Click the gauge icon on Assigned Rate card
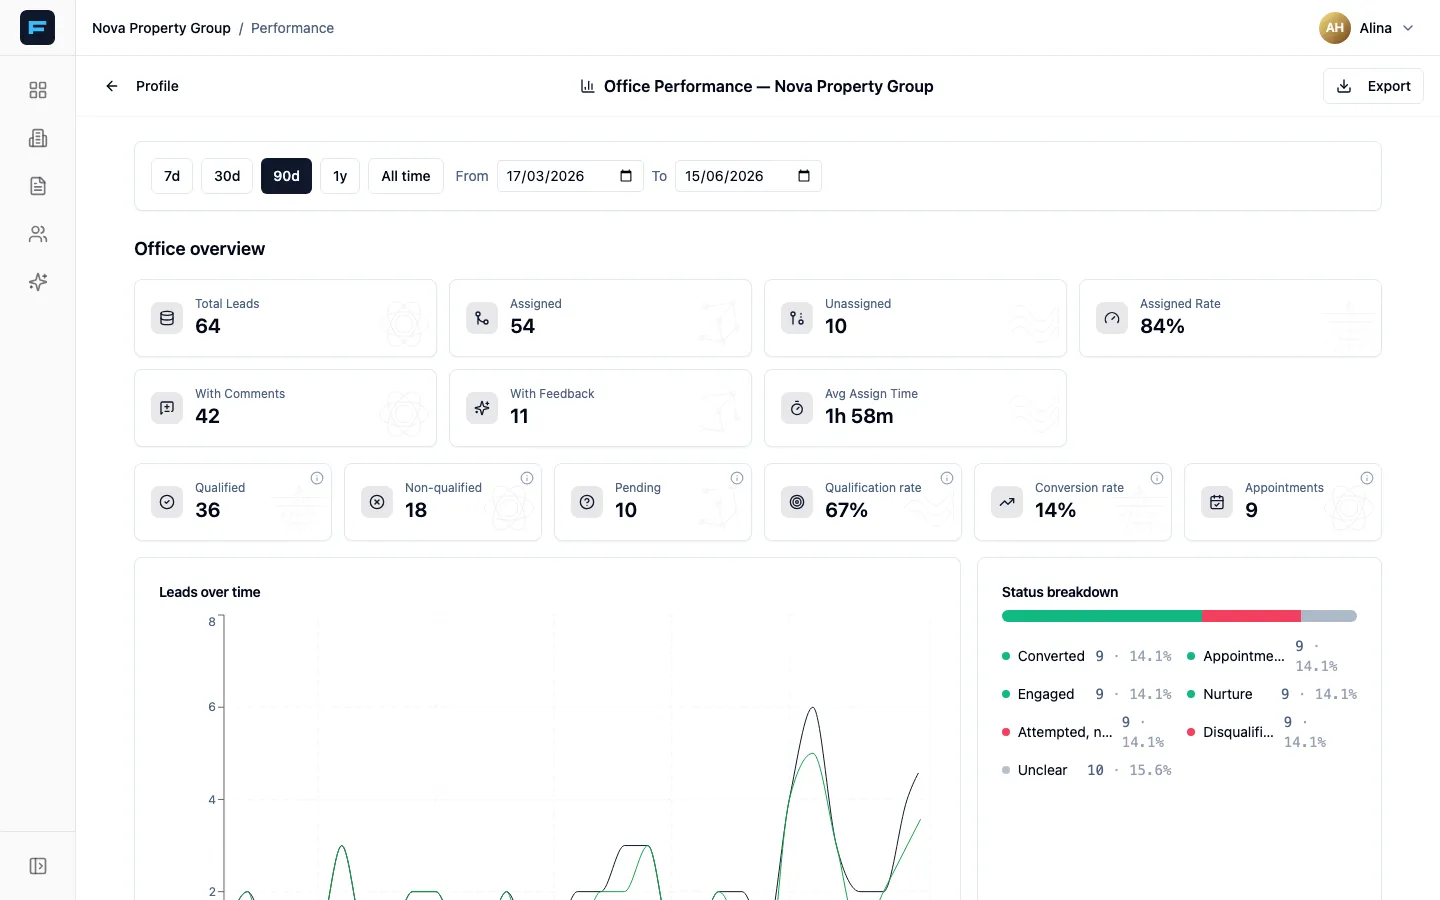This screenshot has width=1440, height=900. click(x=1112, y=318)
